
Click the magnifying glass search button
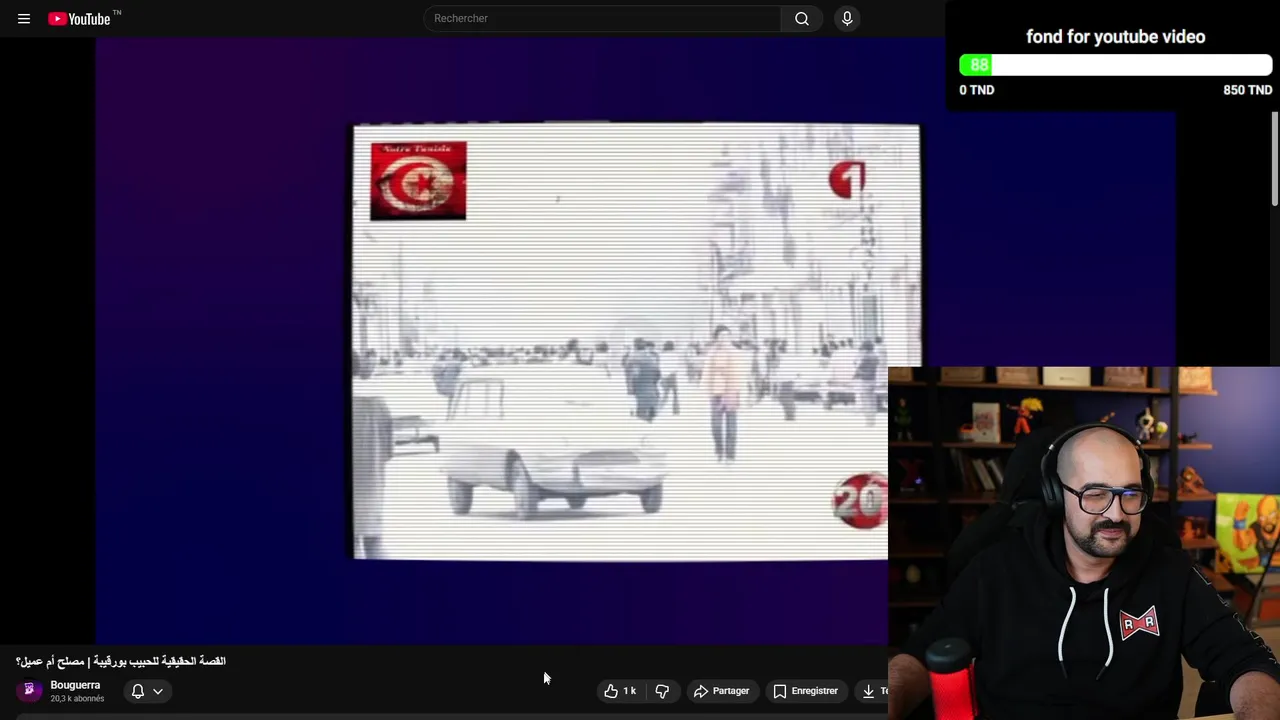click(802, 18)
